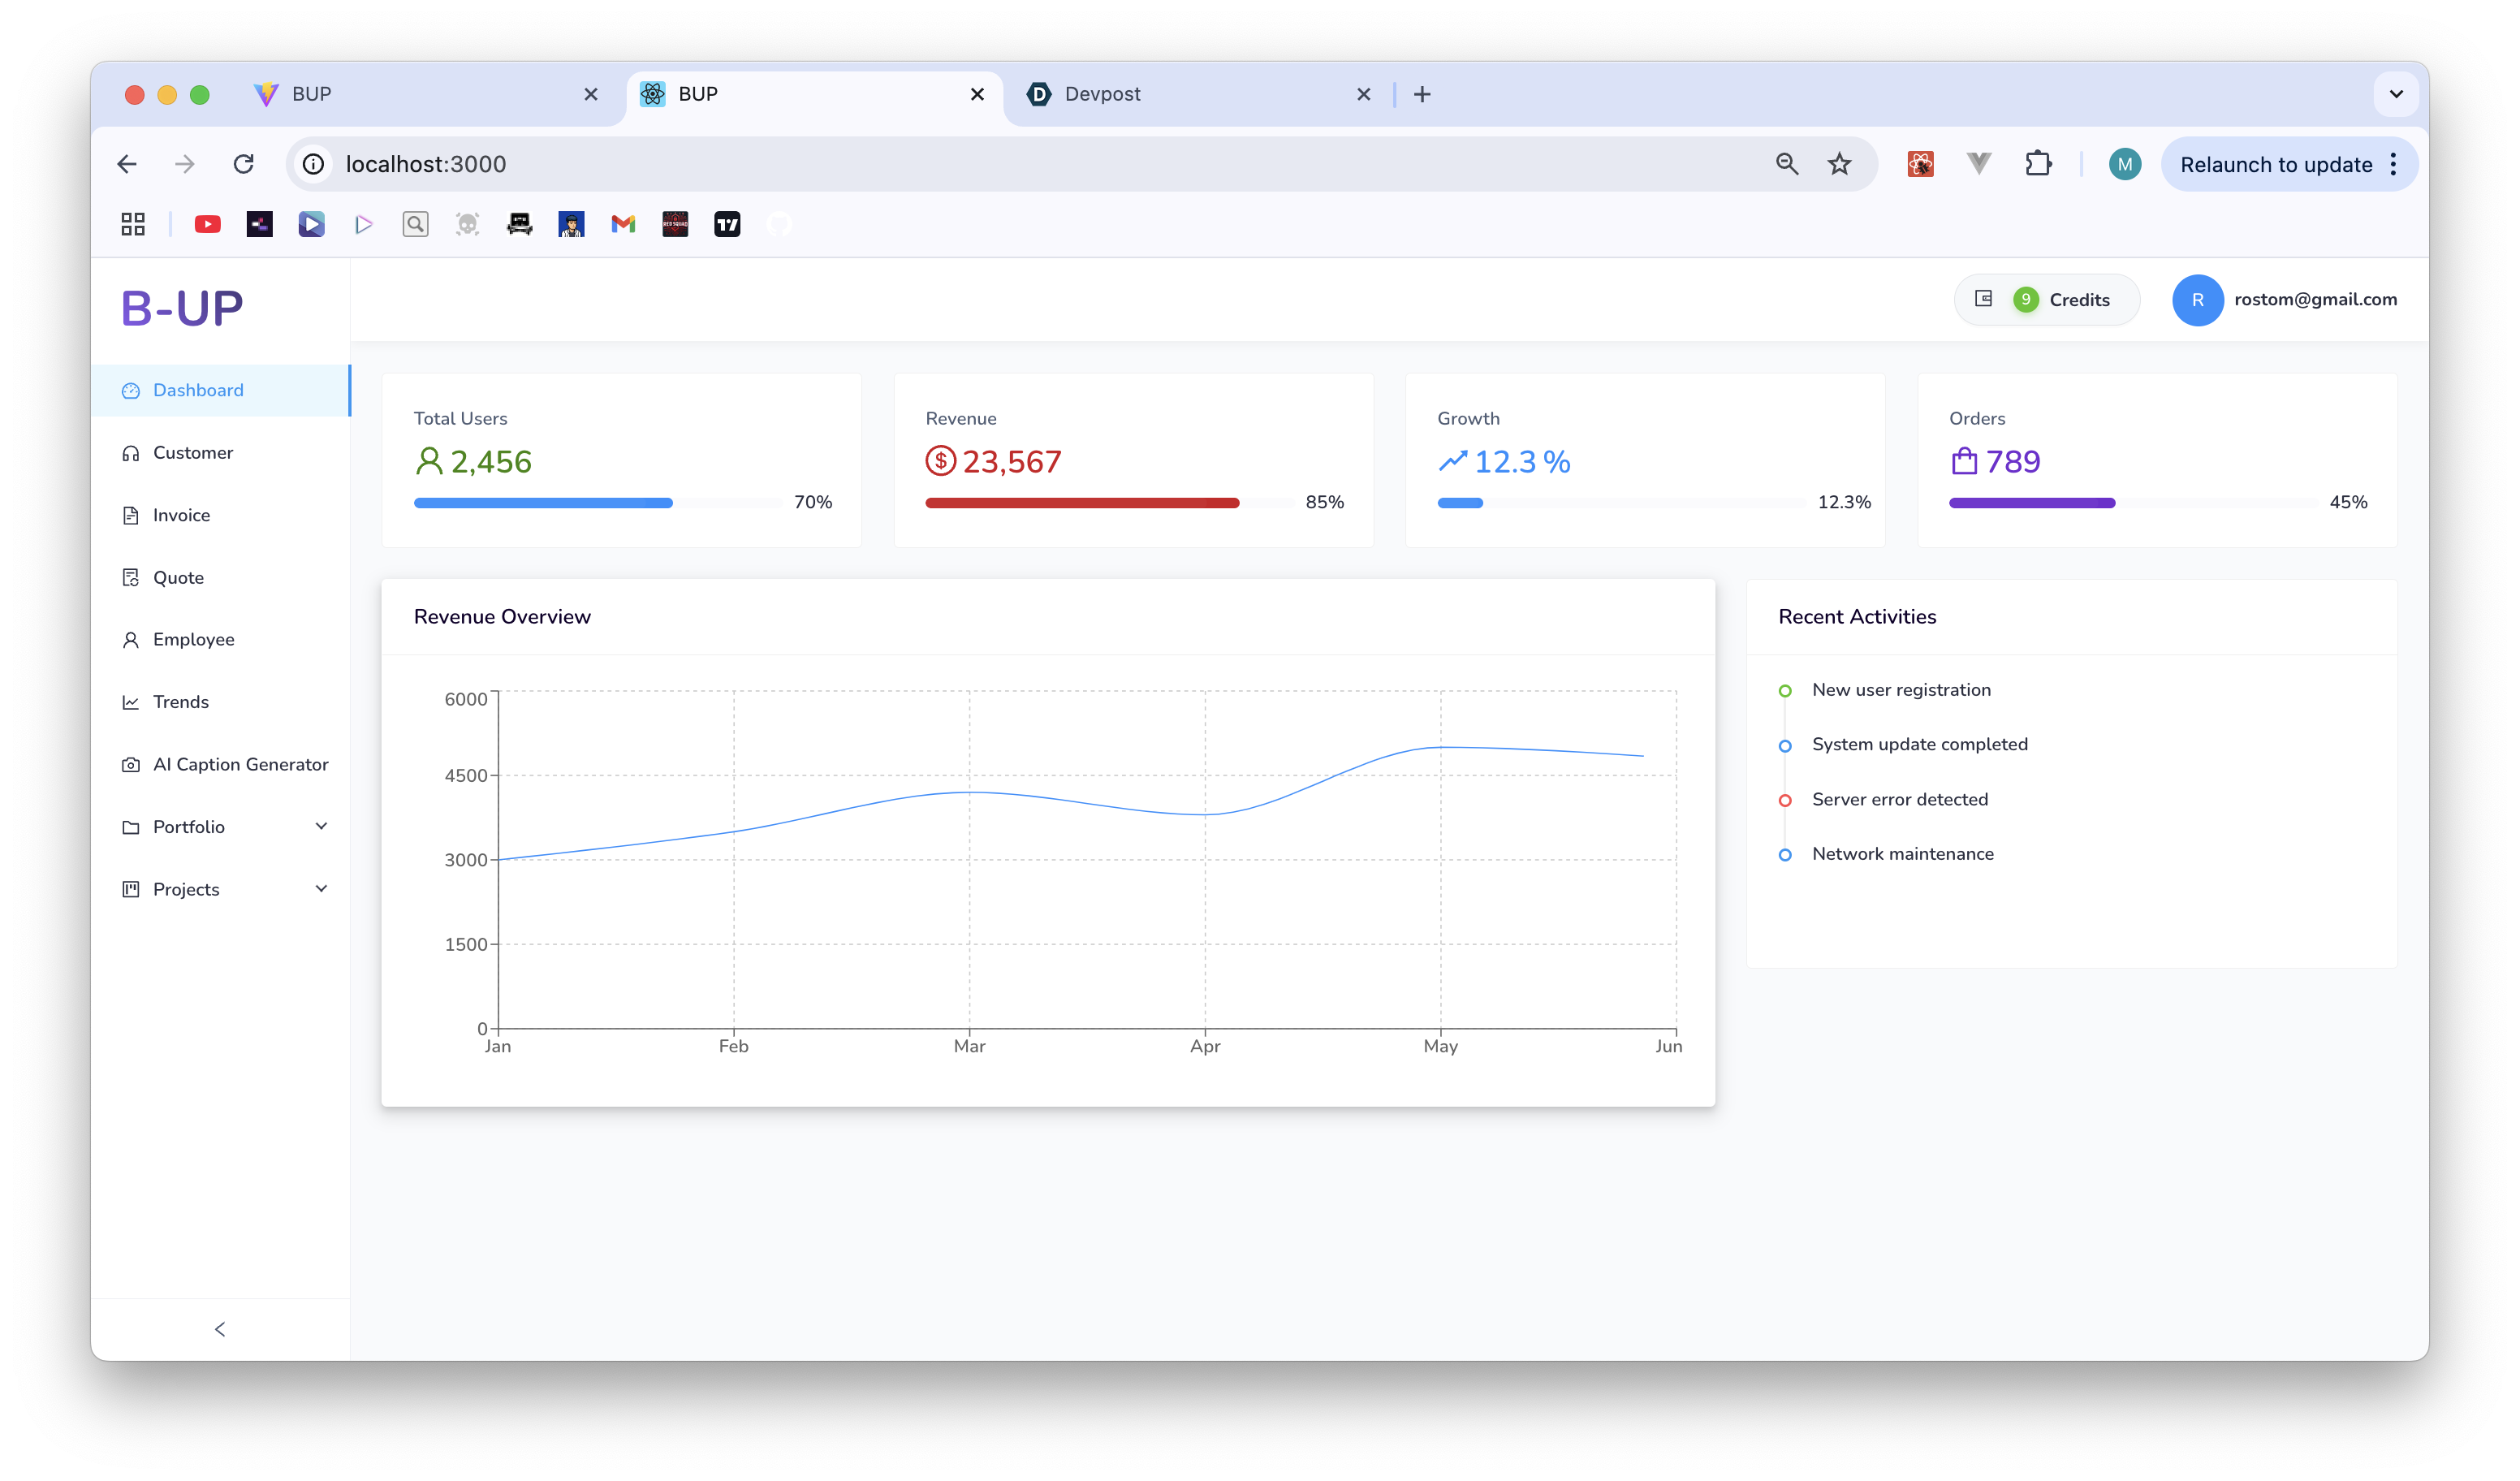Click the browser extensions puzzle icon
The image size is (2520, 1481).
tap(2038, 164)
